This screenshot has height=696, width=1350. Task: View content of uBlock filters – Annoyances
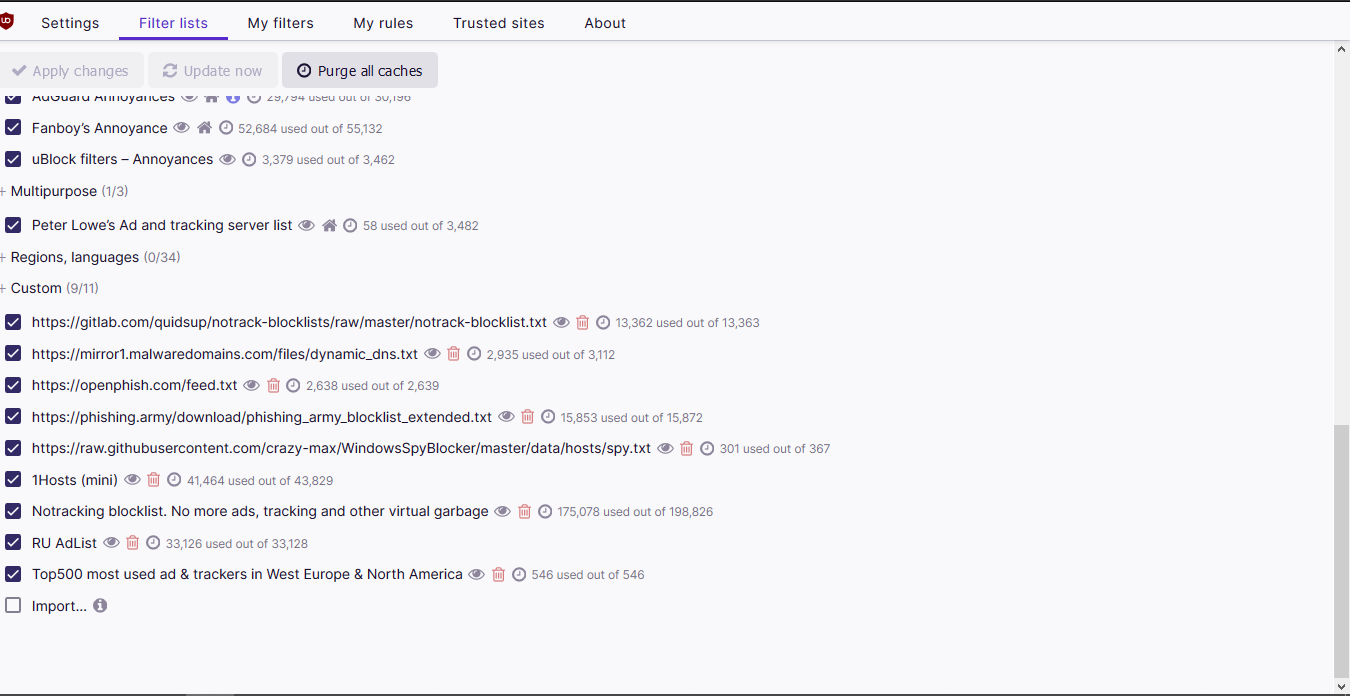point(227,159)
